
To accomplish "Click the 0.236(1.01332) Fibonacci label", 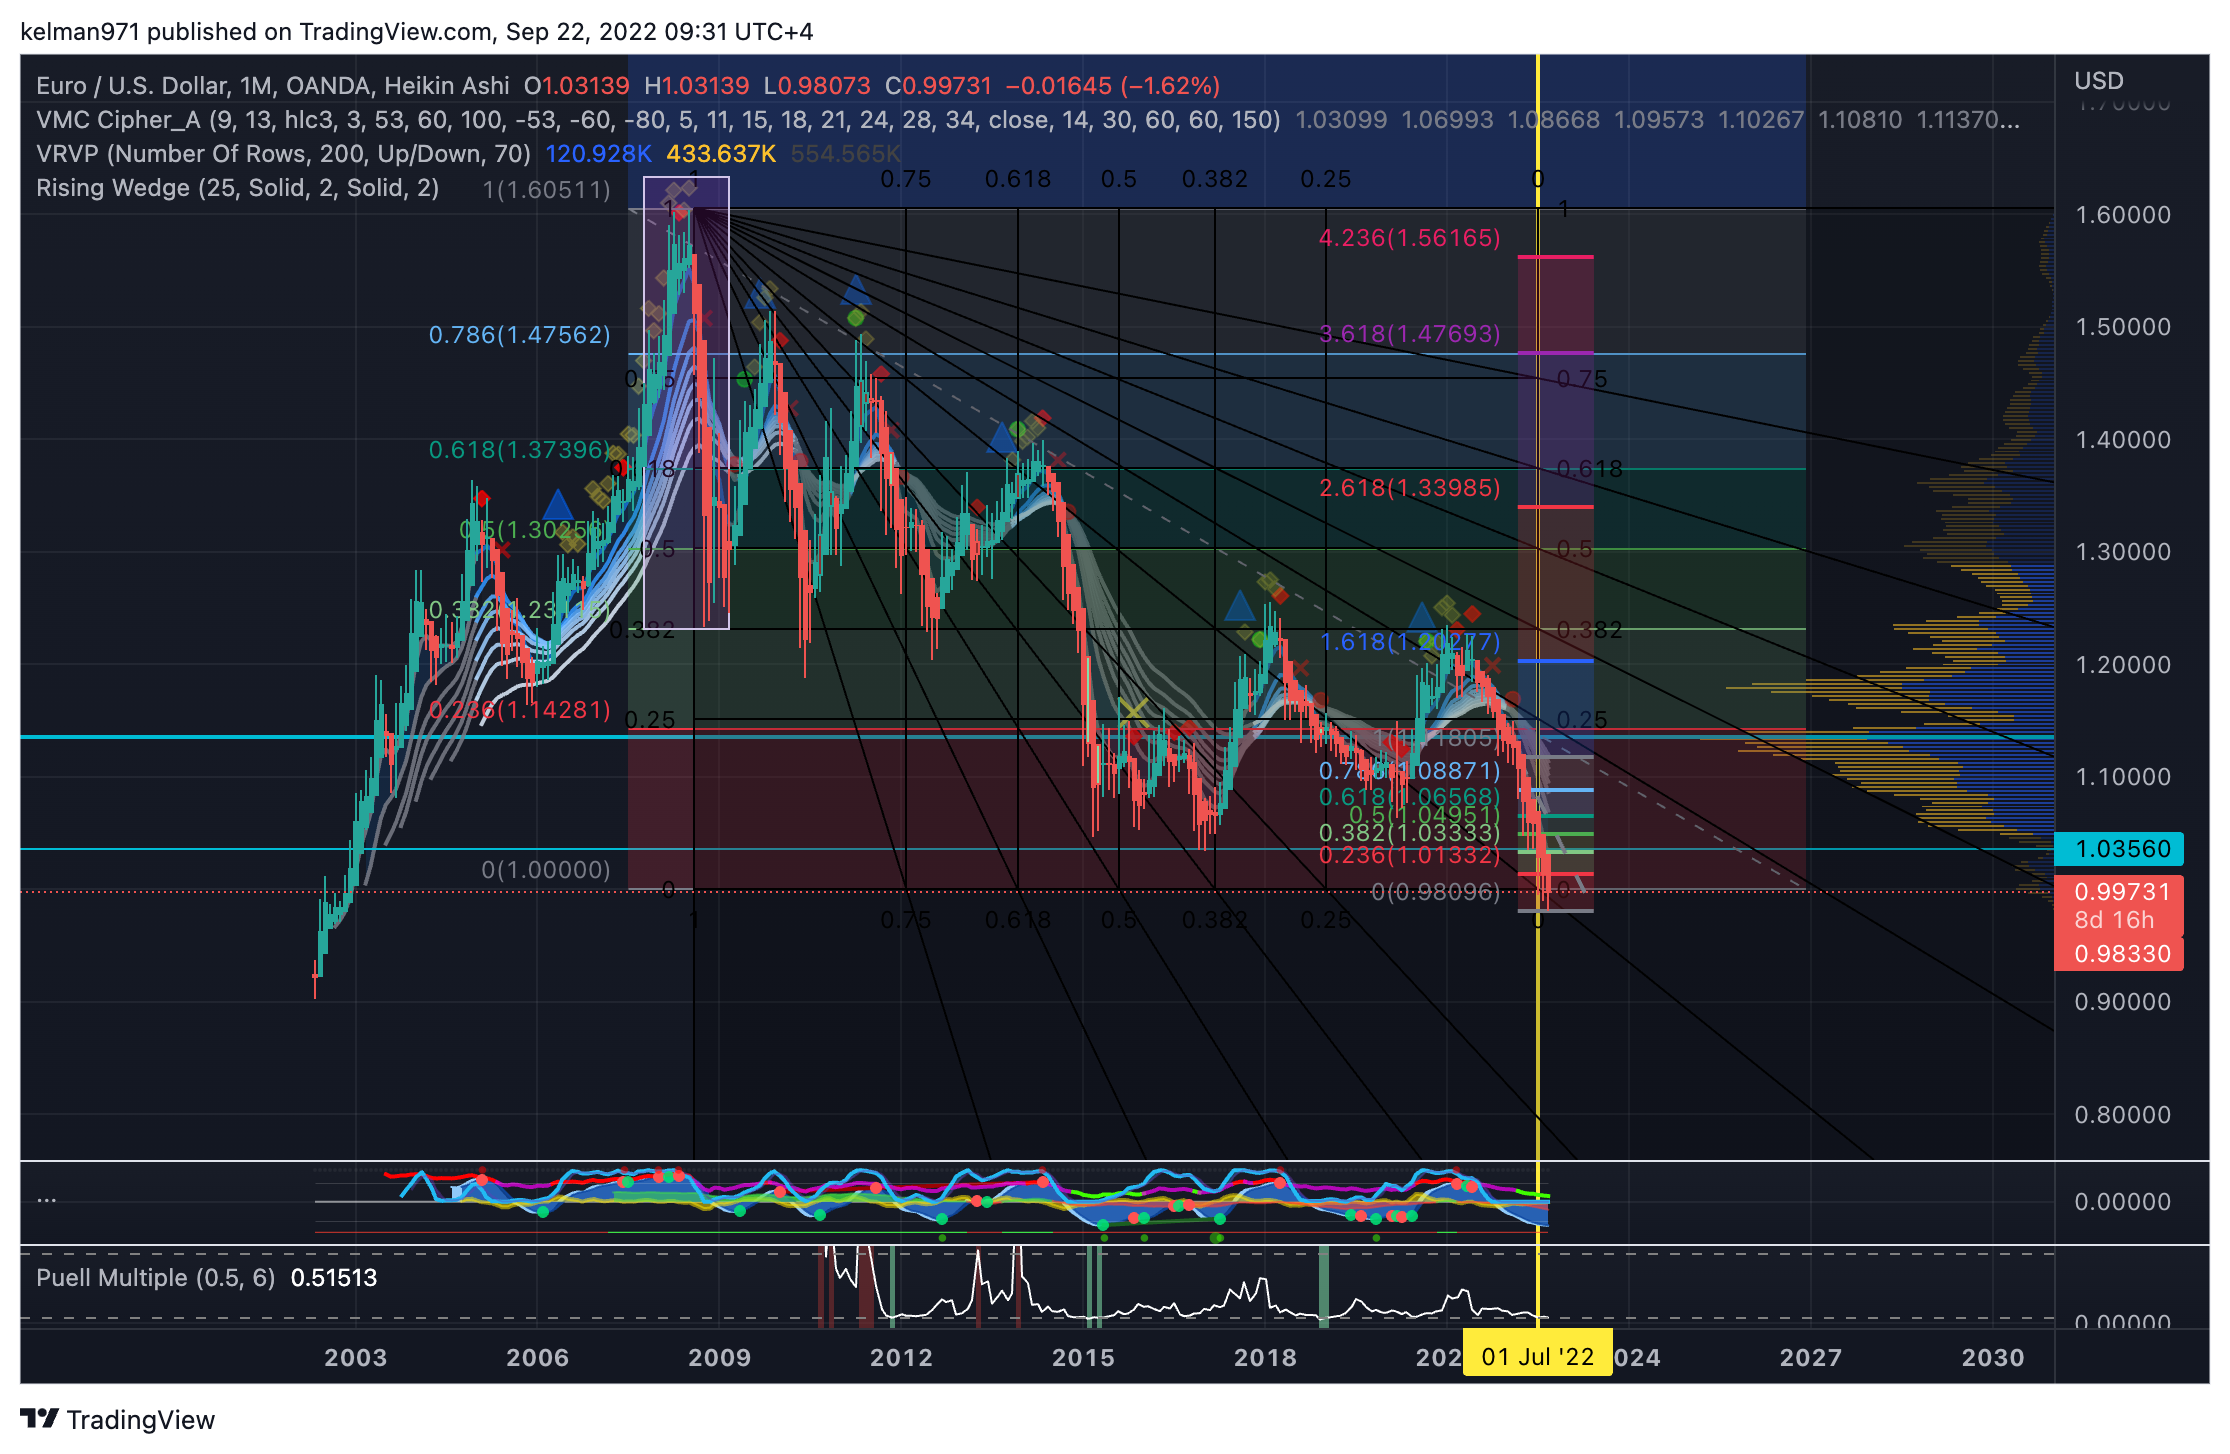I will pyautogui.click(x=1409, y=855).
